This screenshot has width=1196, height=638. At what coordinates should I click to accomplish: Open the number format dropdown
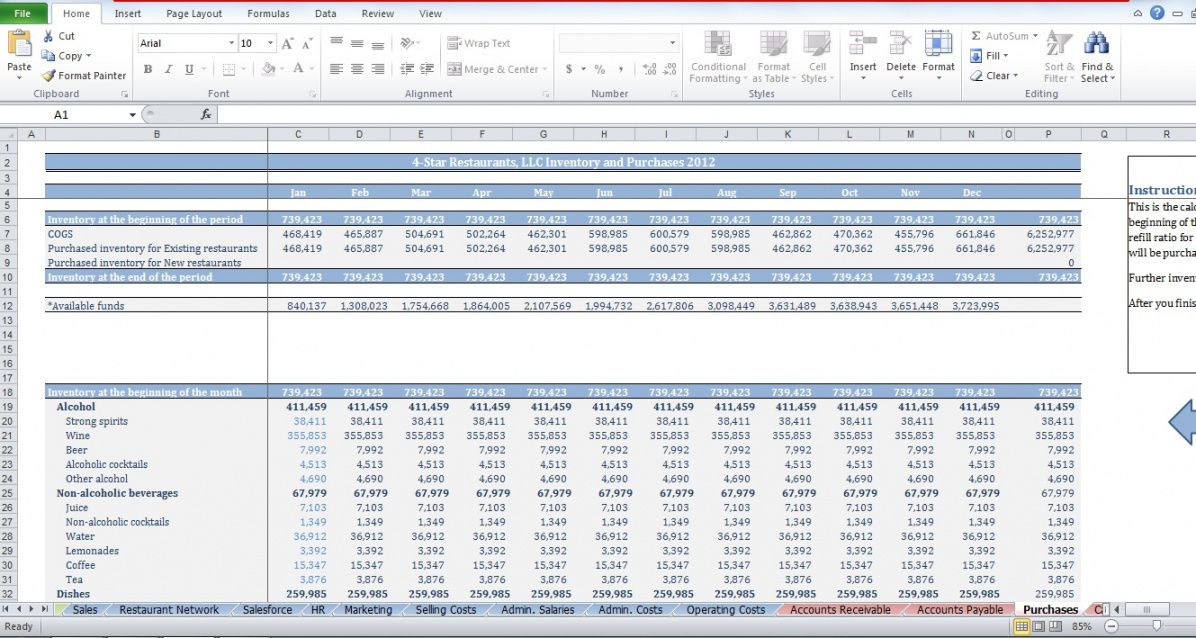point(673,43)
